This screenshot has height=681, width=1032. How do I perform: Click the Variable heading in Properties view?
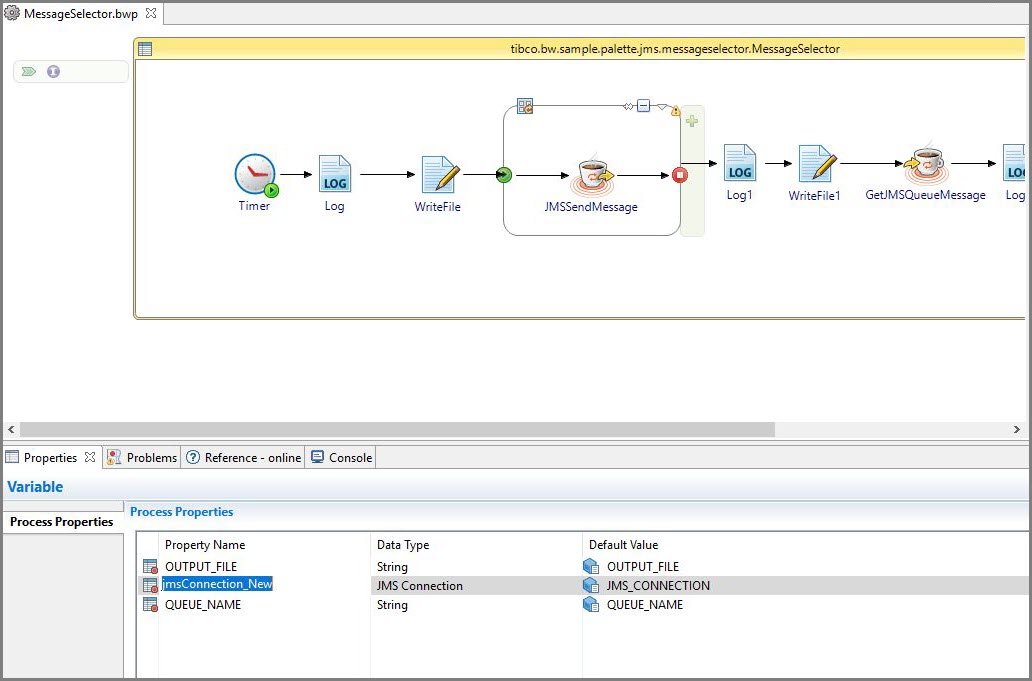pos(35,487)
